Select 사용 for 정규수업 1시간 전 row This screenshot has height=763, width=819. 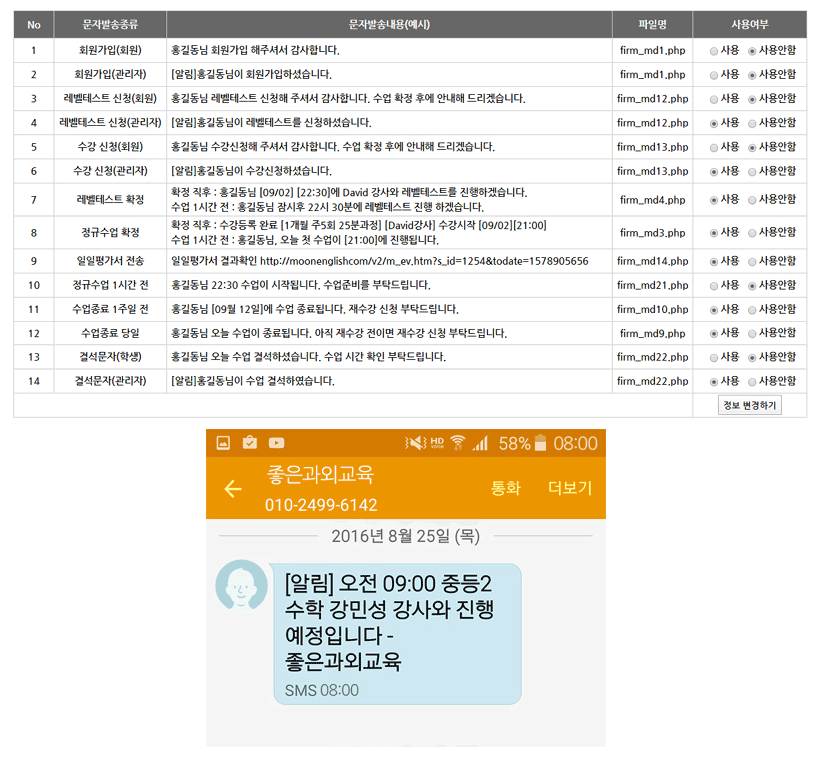click(713, 285)
